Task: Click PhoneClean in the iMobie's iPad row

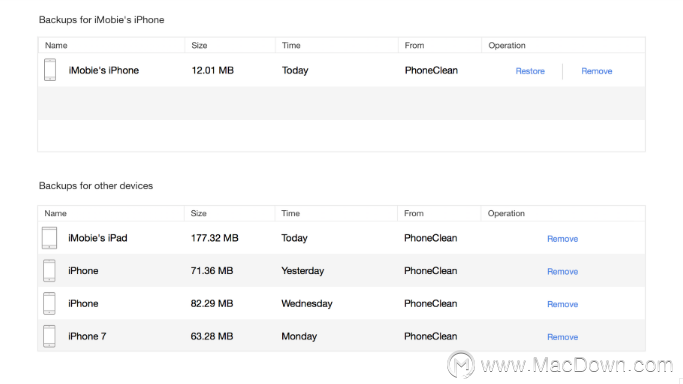Action: coord(430,238)
